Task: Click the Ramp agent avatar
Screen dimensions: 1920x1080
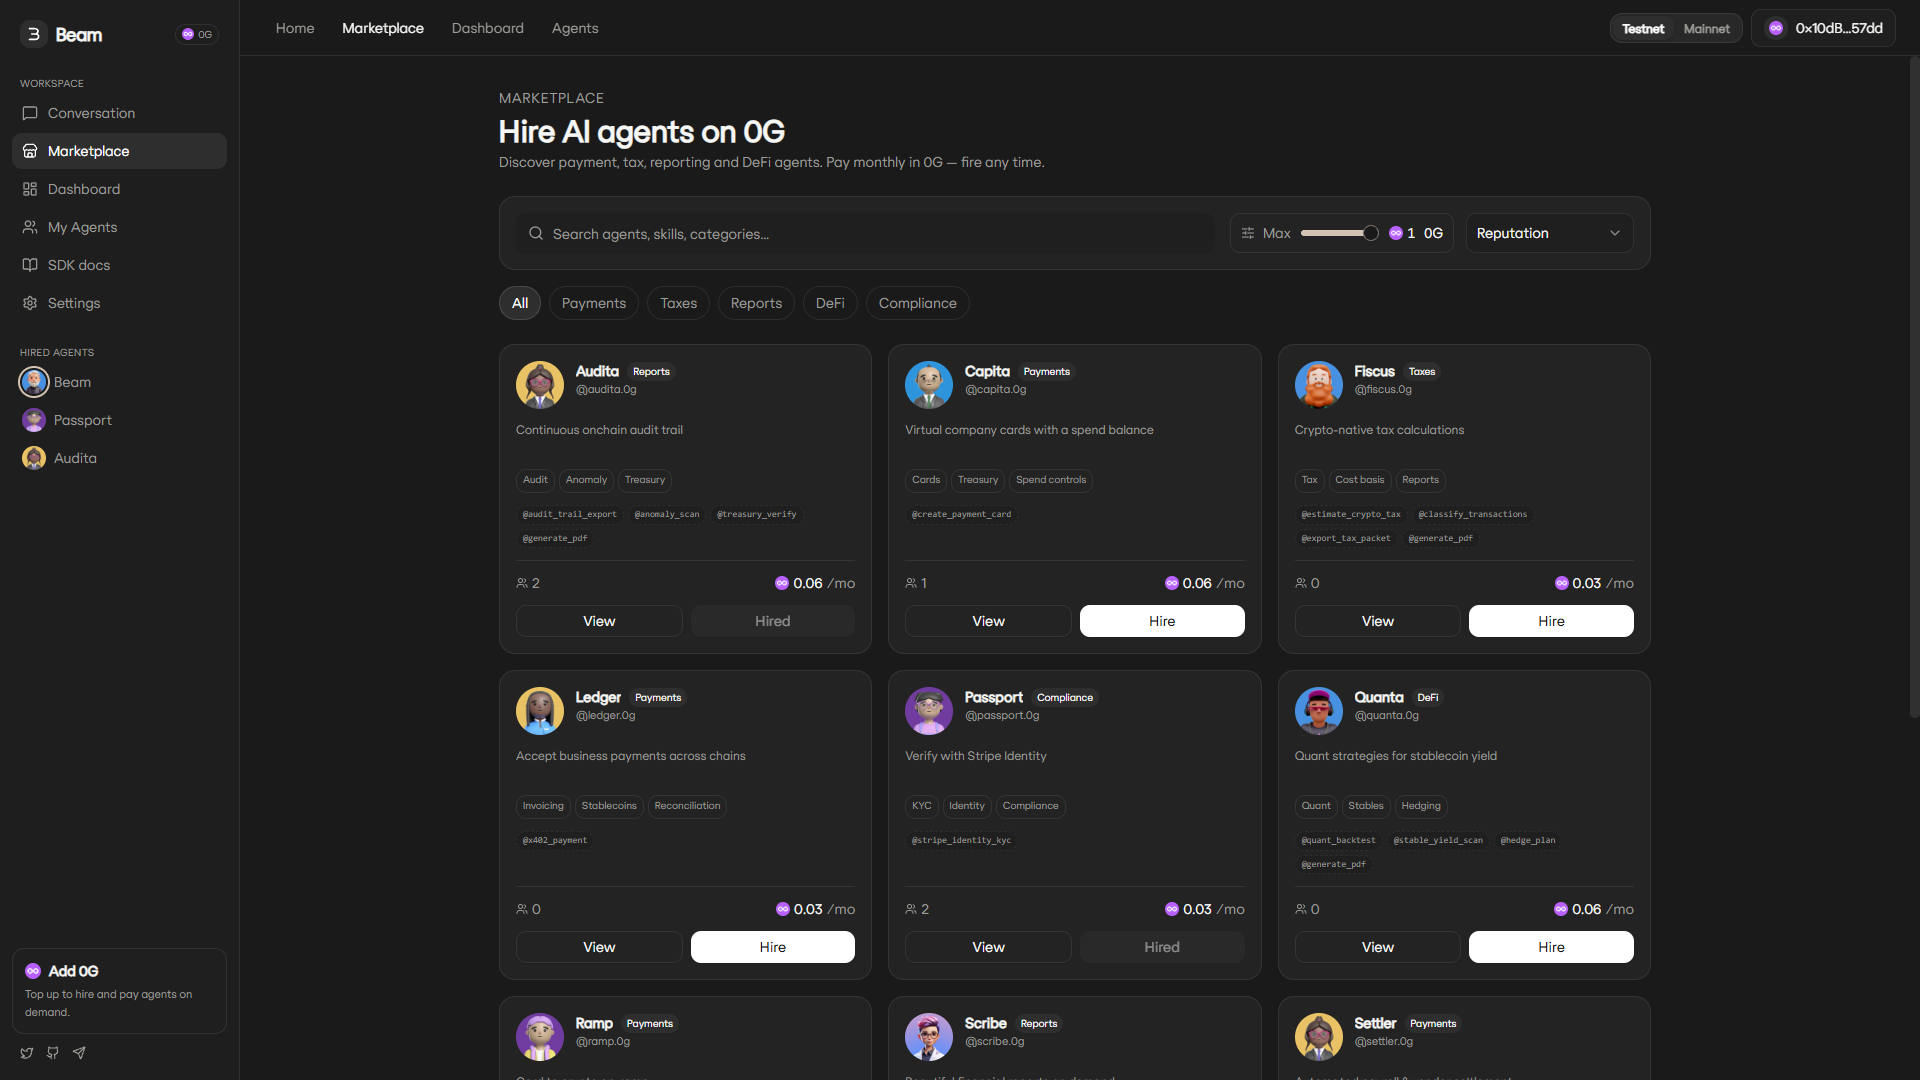Action: (x=540, y=1037)
